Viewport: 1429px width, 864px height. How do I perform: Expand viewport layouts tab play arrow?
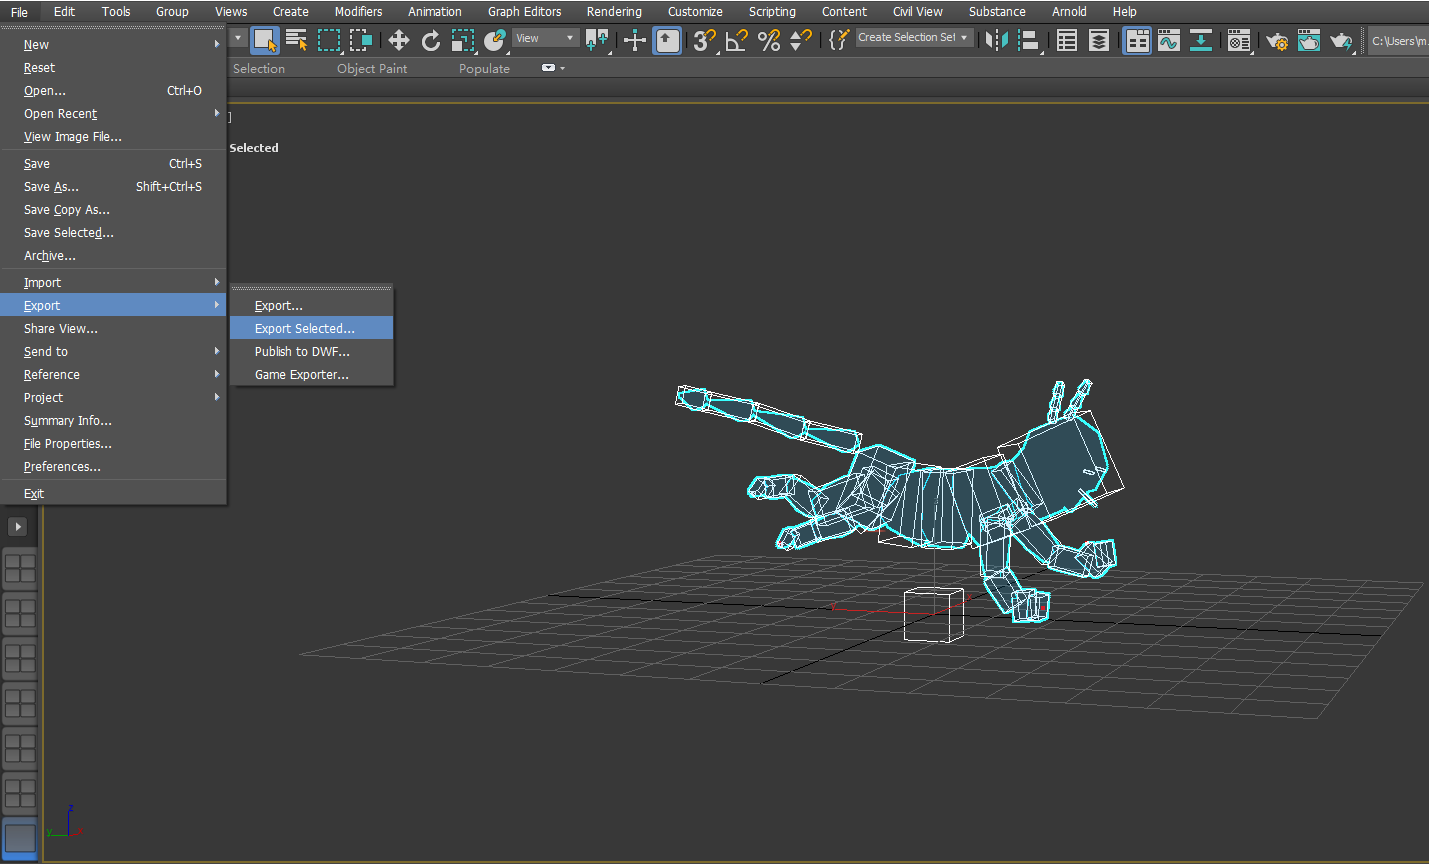point(18,526)
